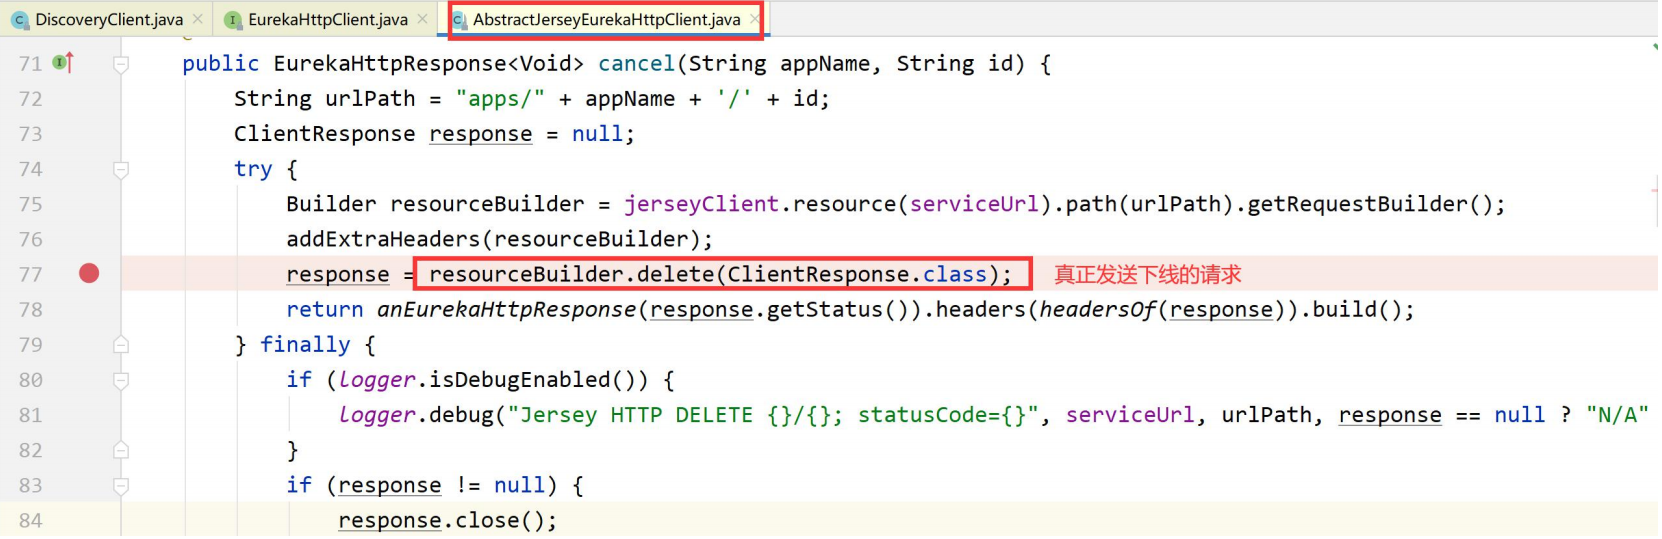Viewport: 1662px width, 539px height.
Task: Collapse the cancel method fold marker on line 71
Action: pyautogui.click(x=121, y=65)
